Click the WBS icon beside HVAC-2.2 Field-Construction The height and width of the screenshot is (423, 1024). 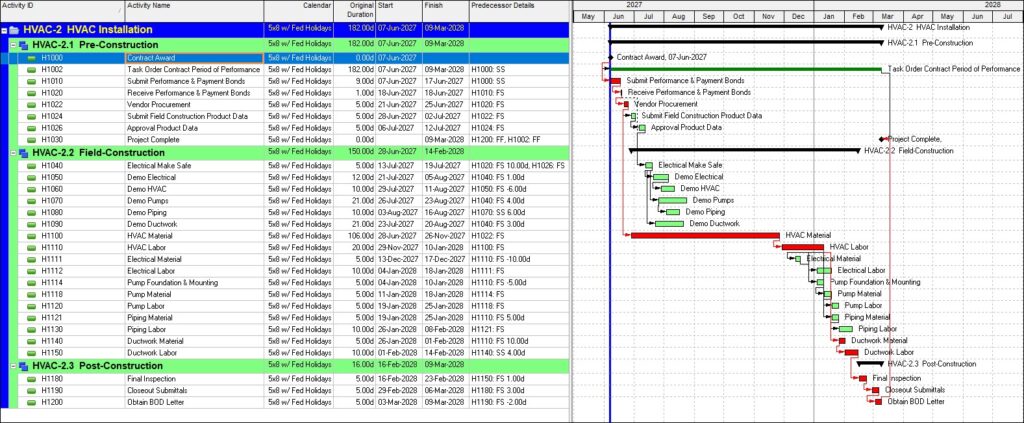(x=24, y=153)
